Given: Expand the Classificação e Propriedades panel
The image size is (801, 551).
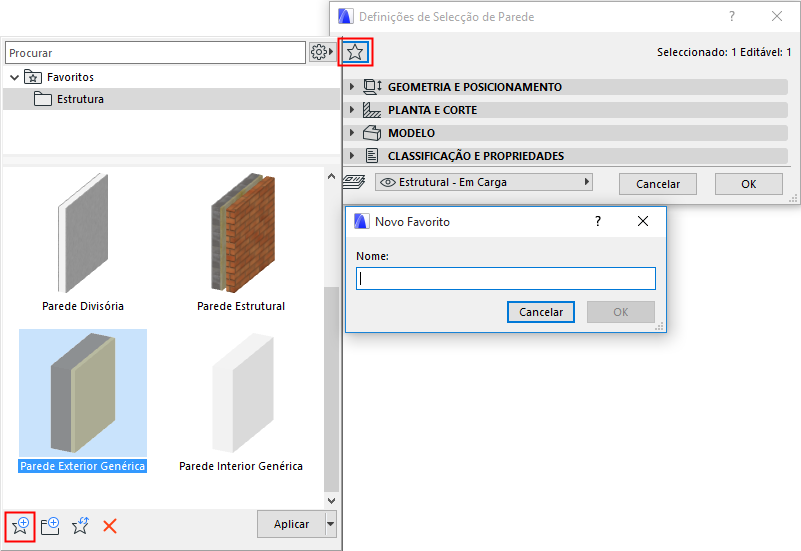Looking at the screenshot, I should pos(351,156).
